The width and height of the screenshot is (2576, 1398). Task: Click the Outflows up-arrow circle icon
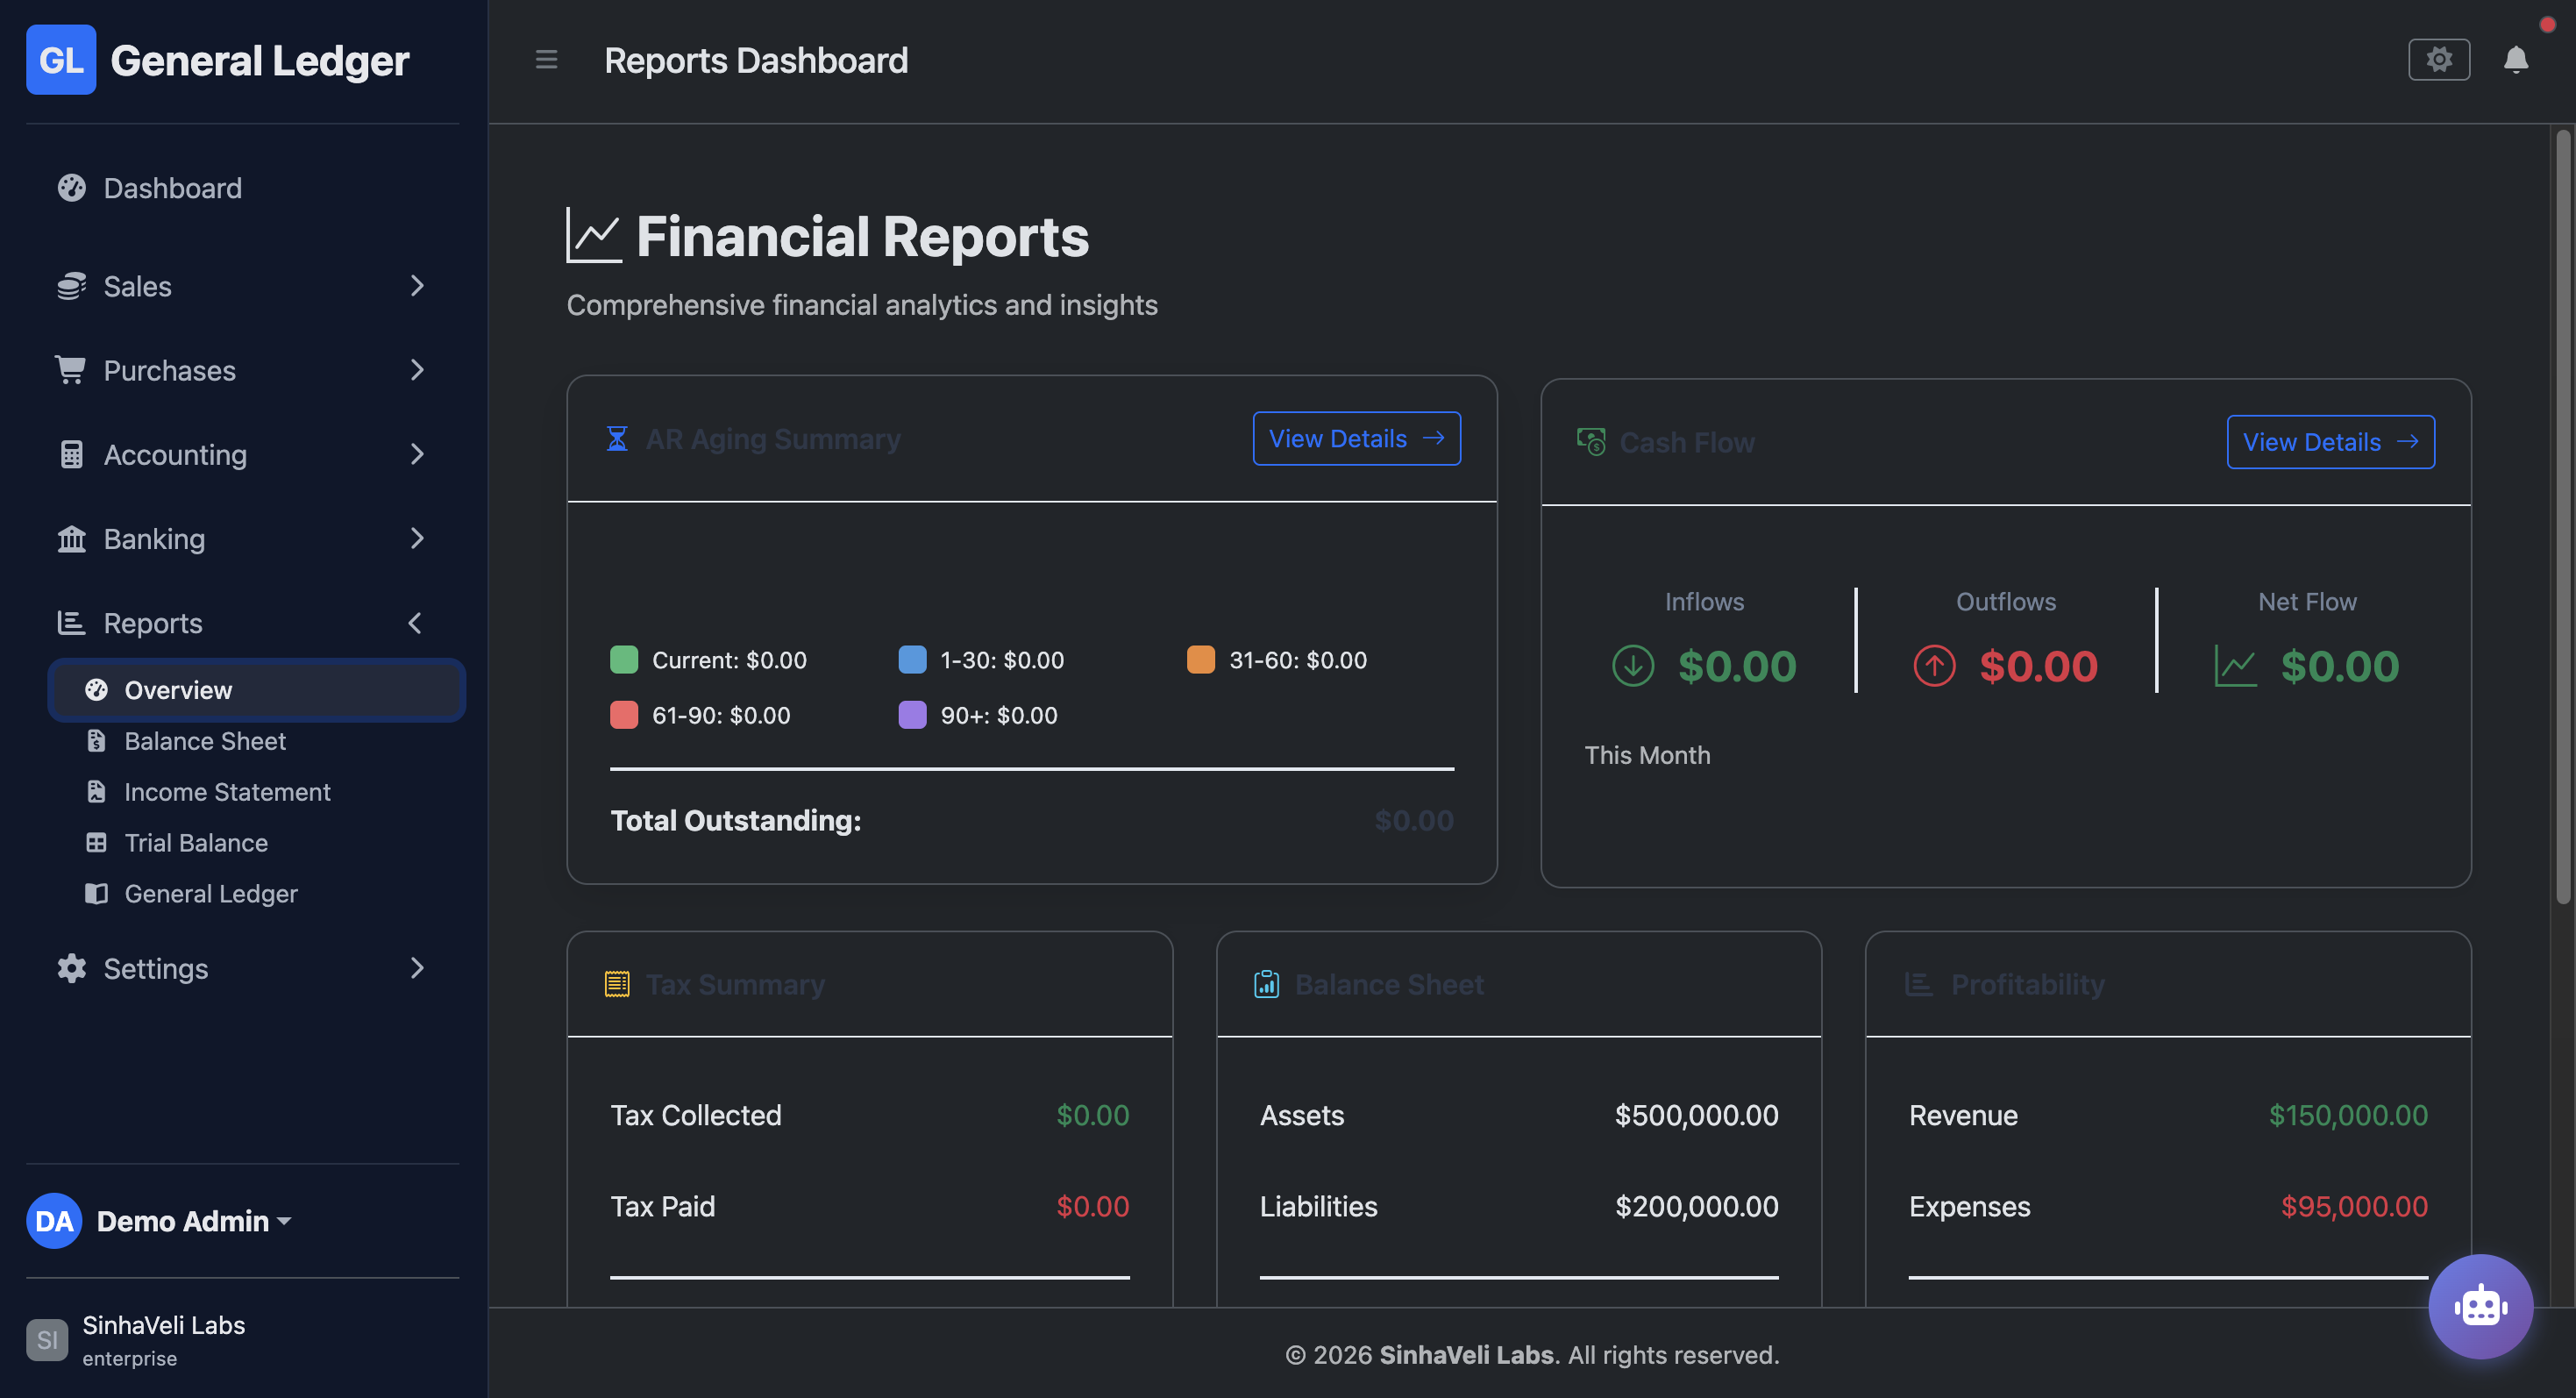point(1934,666)
